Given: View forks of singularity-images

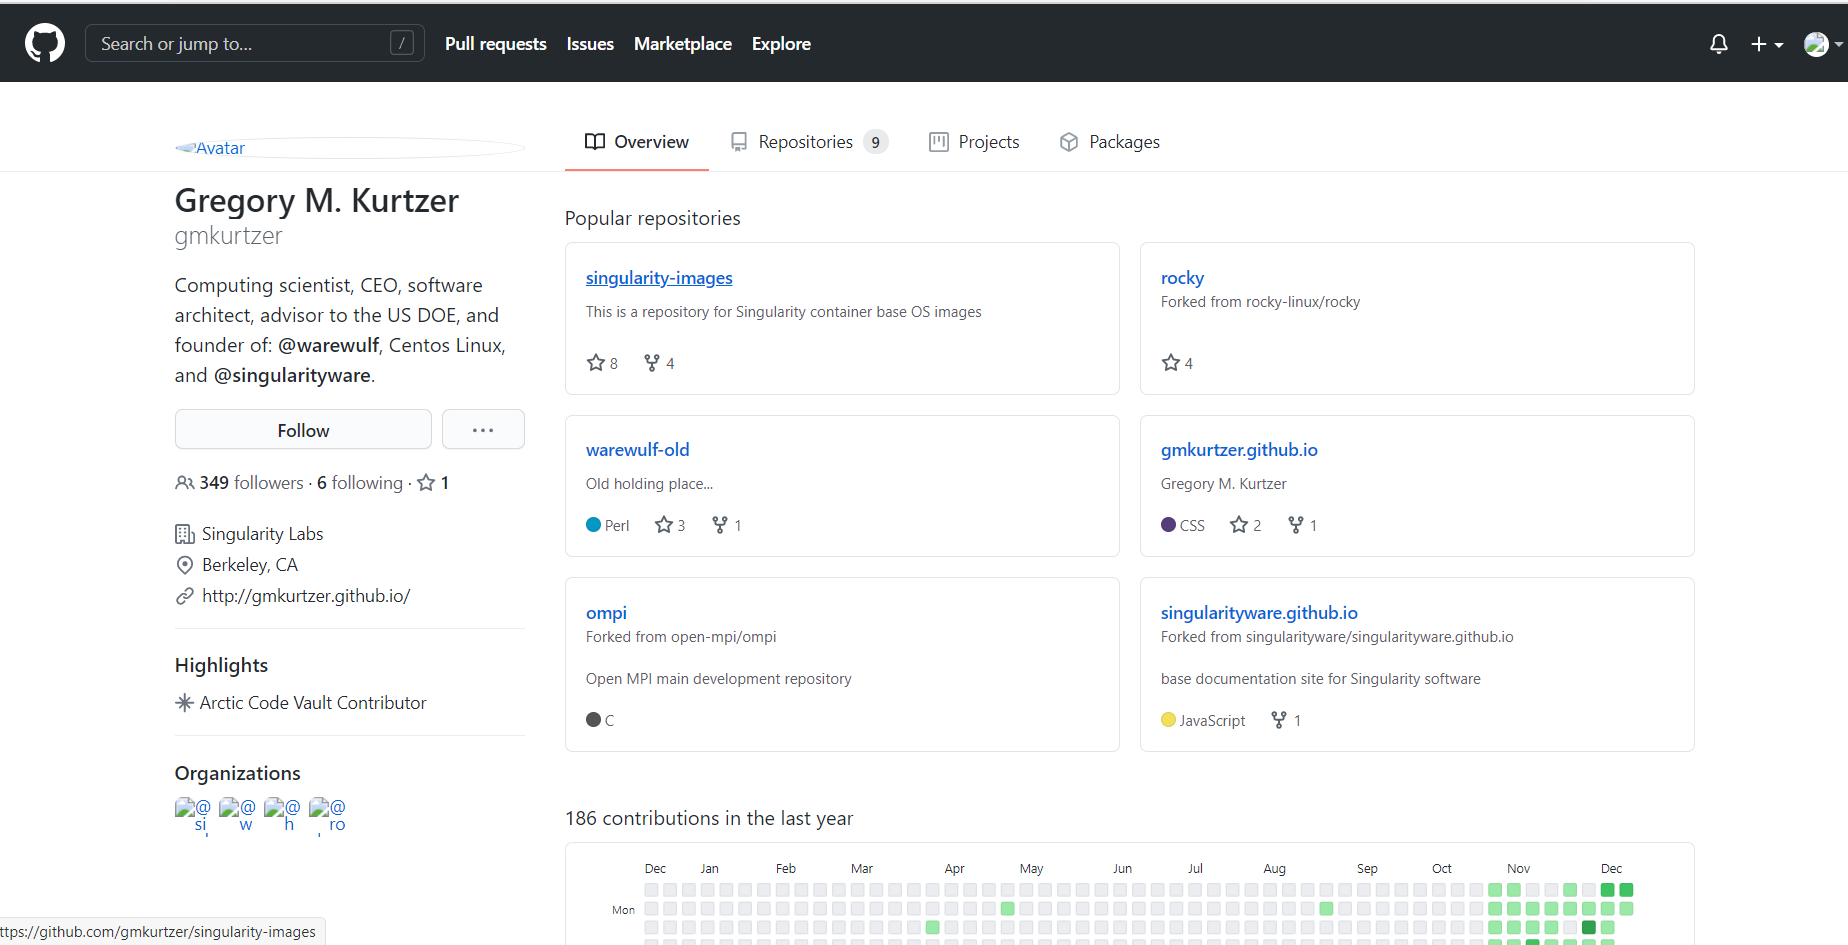Looking at the screenshot, I should tap(659, 363).
